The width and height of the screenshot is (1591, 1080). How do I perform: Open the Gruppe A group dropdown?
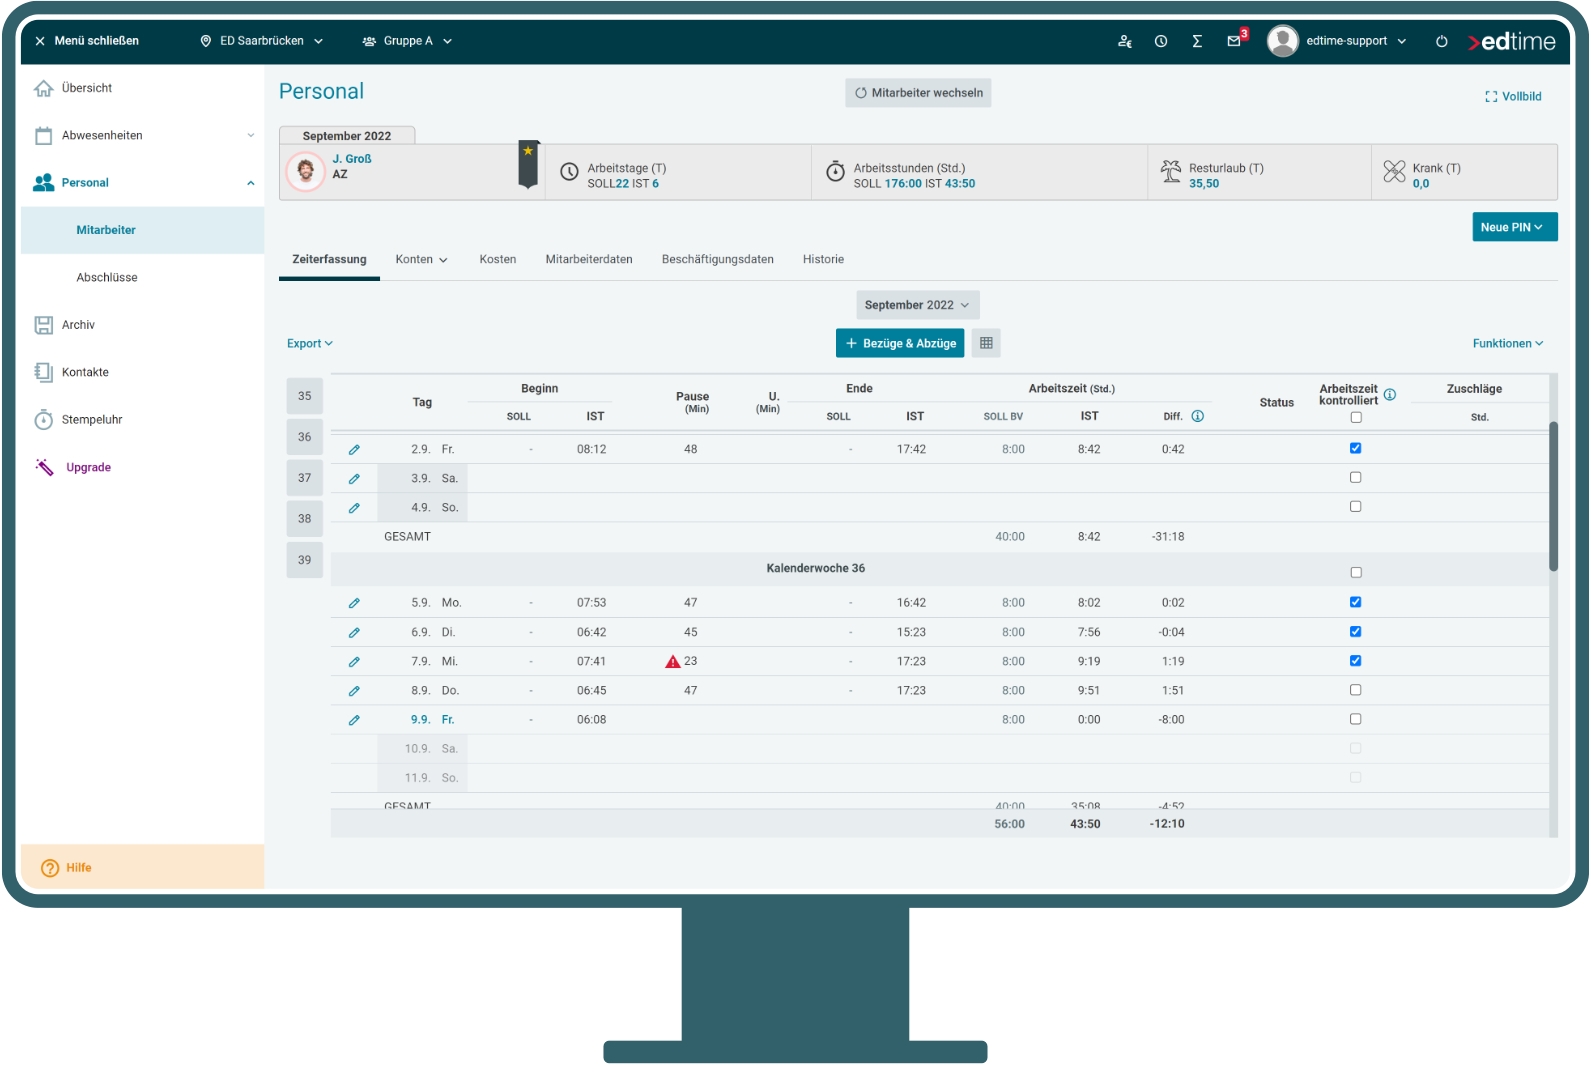407,41
